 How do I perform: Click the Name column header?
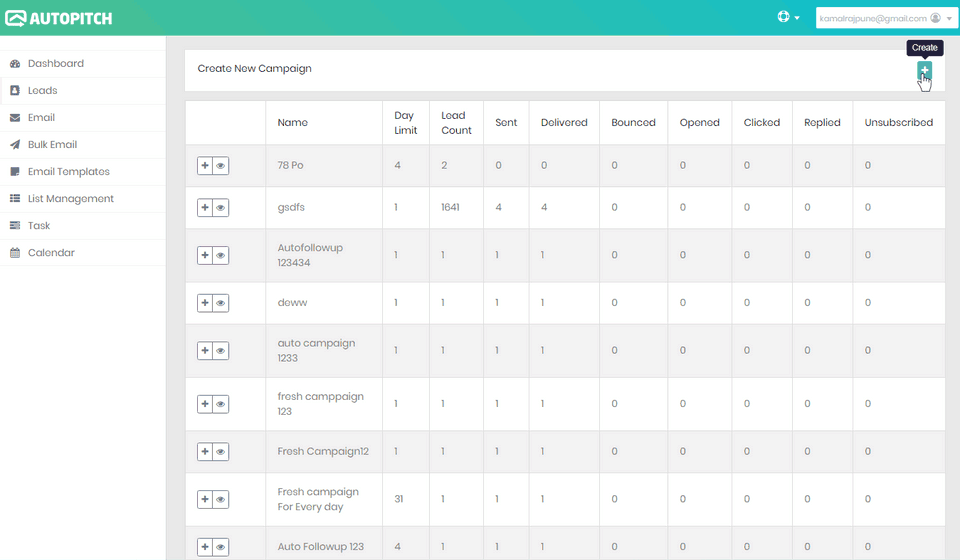[x=293, y=122]
